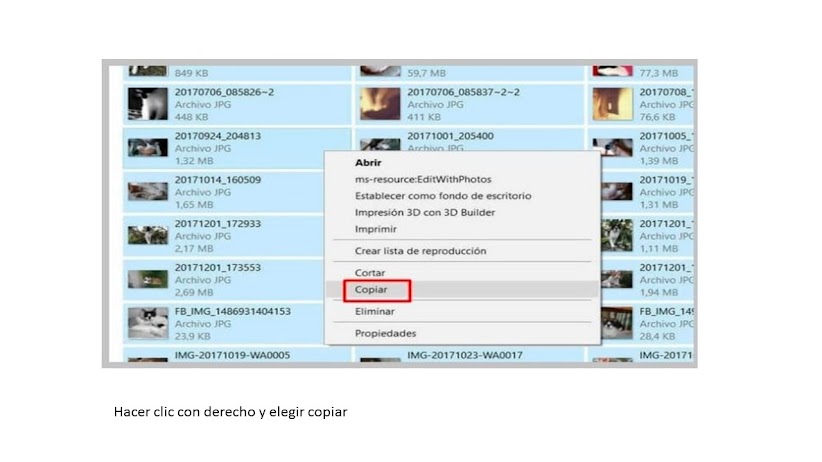Select thumbnail of 20171014_160509
The image size is (822, 462).
tap(148, 191)
